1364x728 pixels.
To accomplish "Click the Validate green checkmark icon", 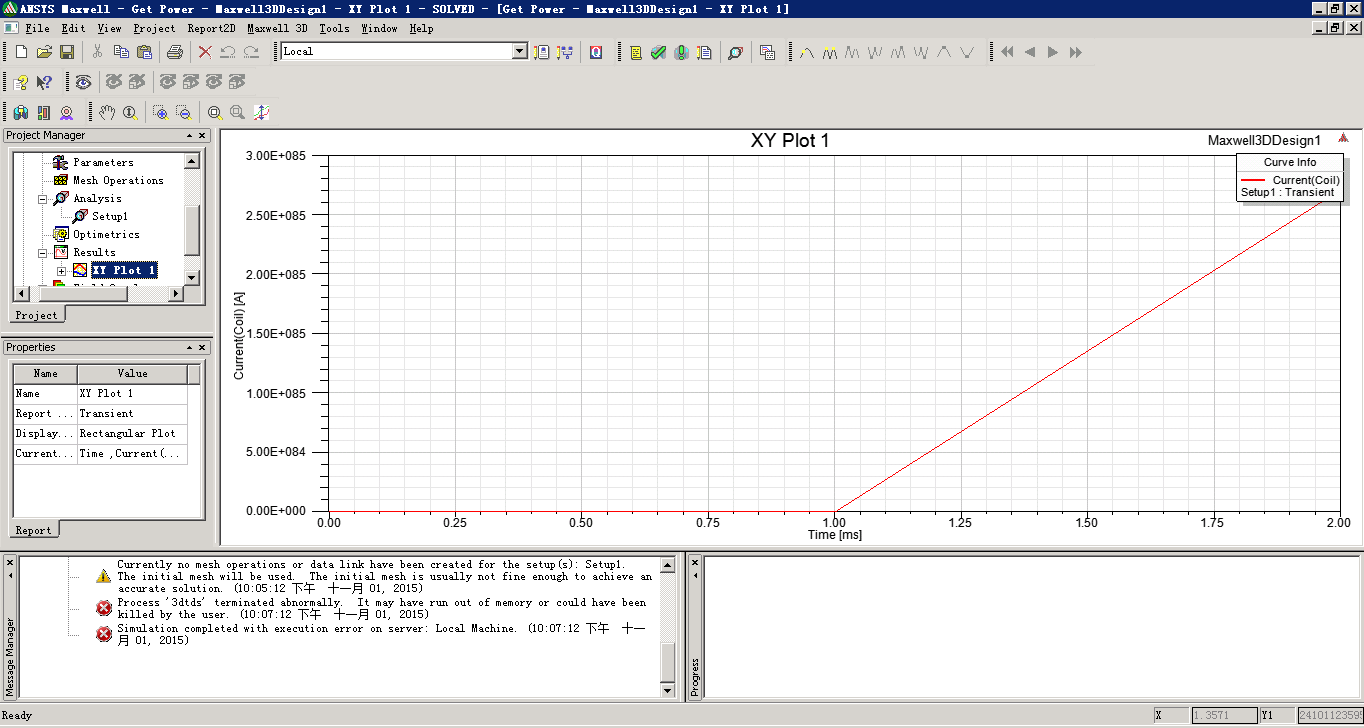I will [658, 52].
